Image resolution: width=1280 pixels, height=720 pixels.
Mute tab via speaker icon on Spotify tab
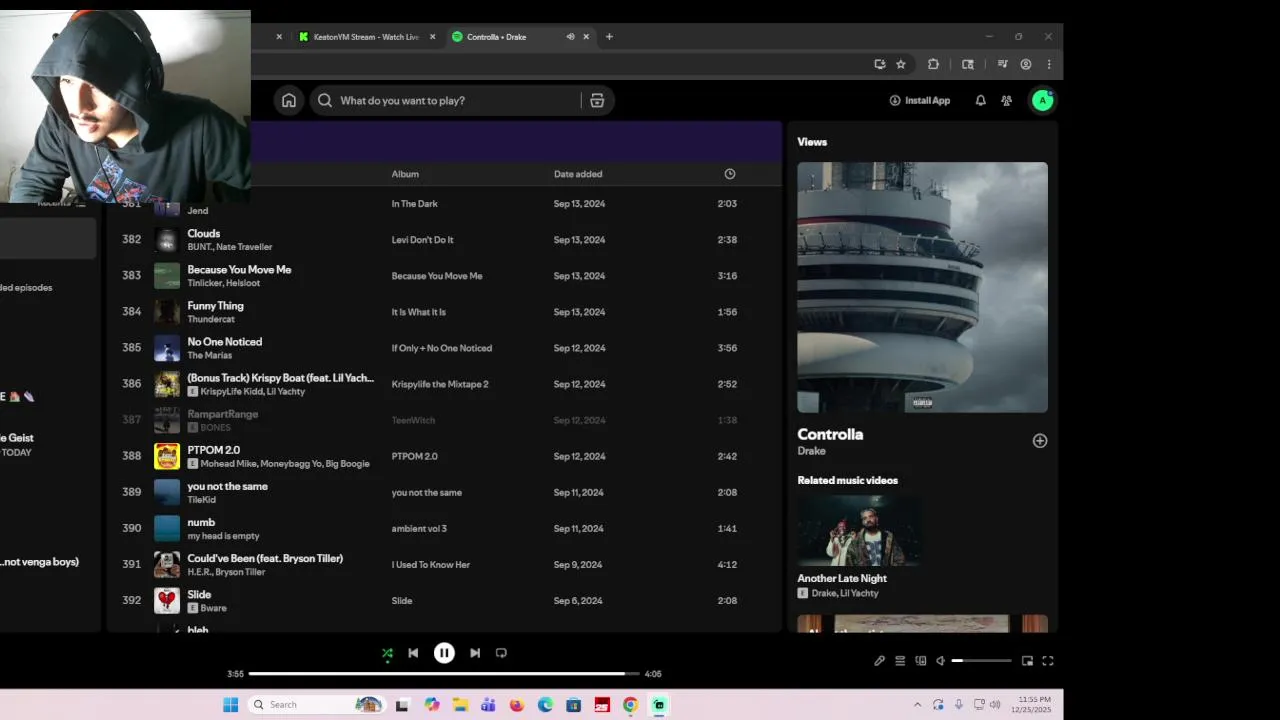click(570, 37)
